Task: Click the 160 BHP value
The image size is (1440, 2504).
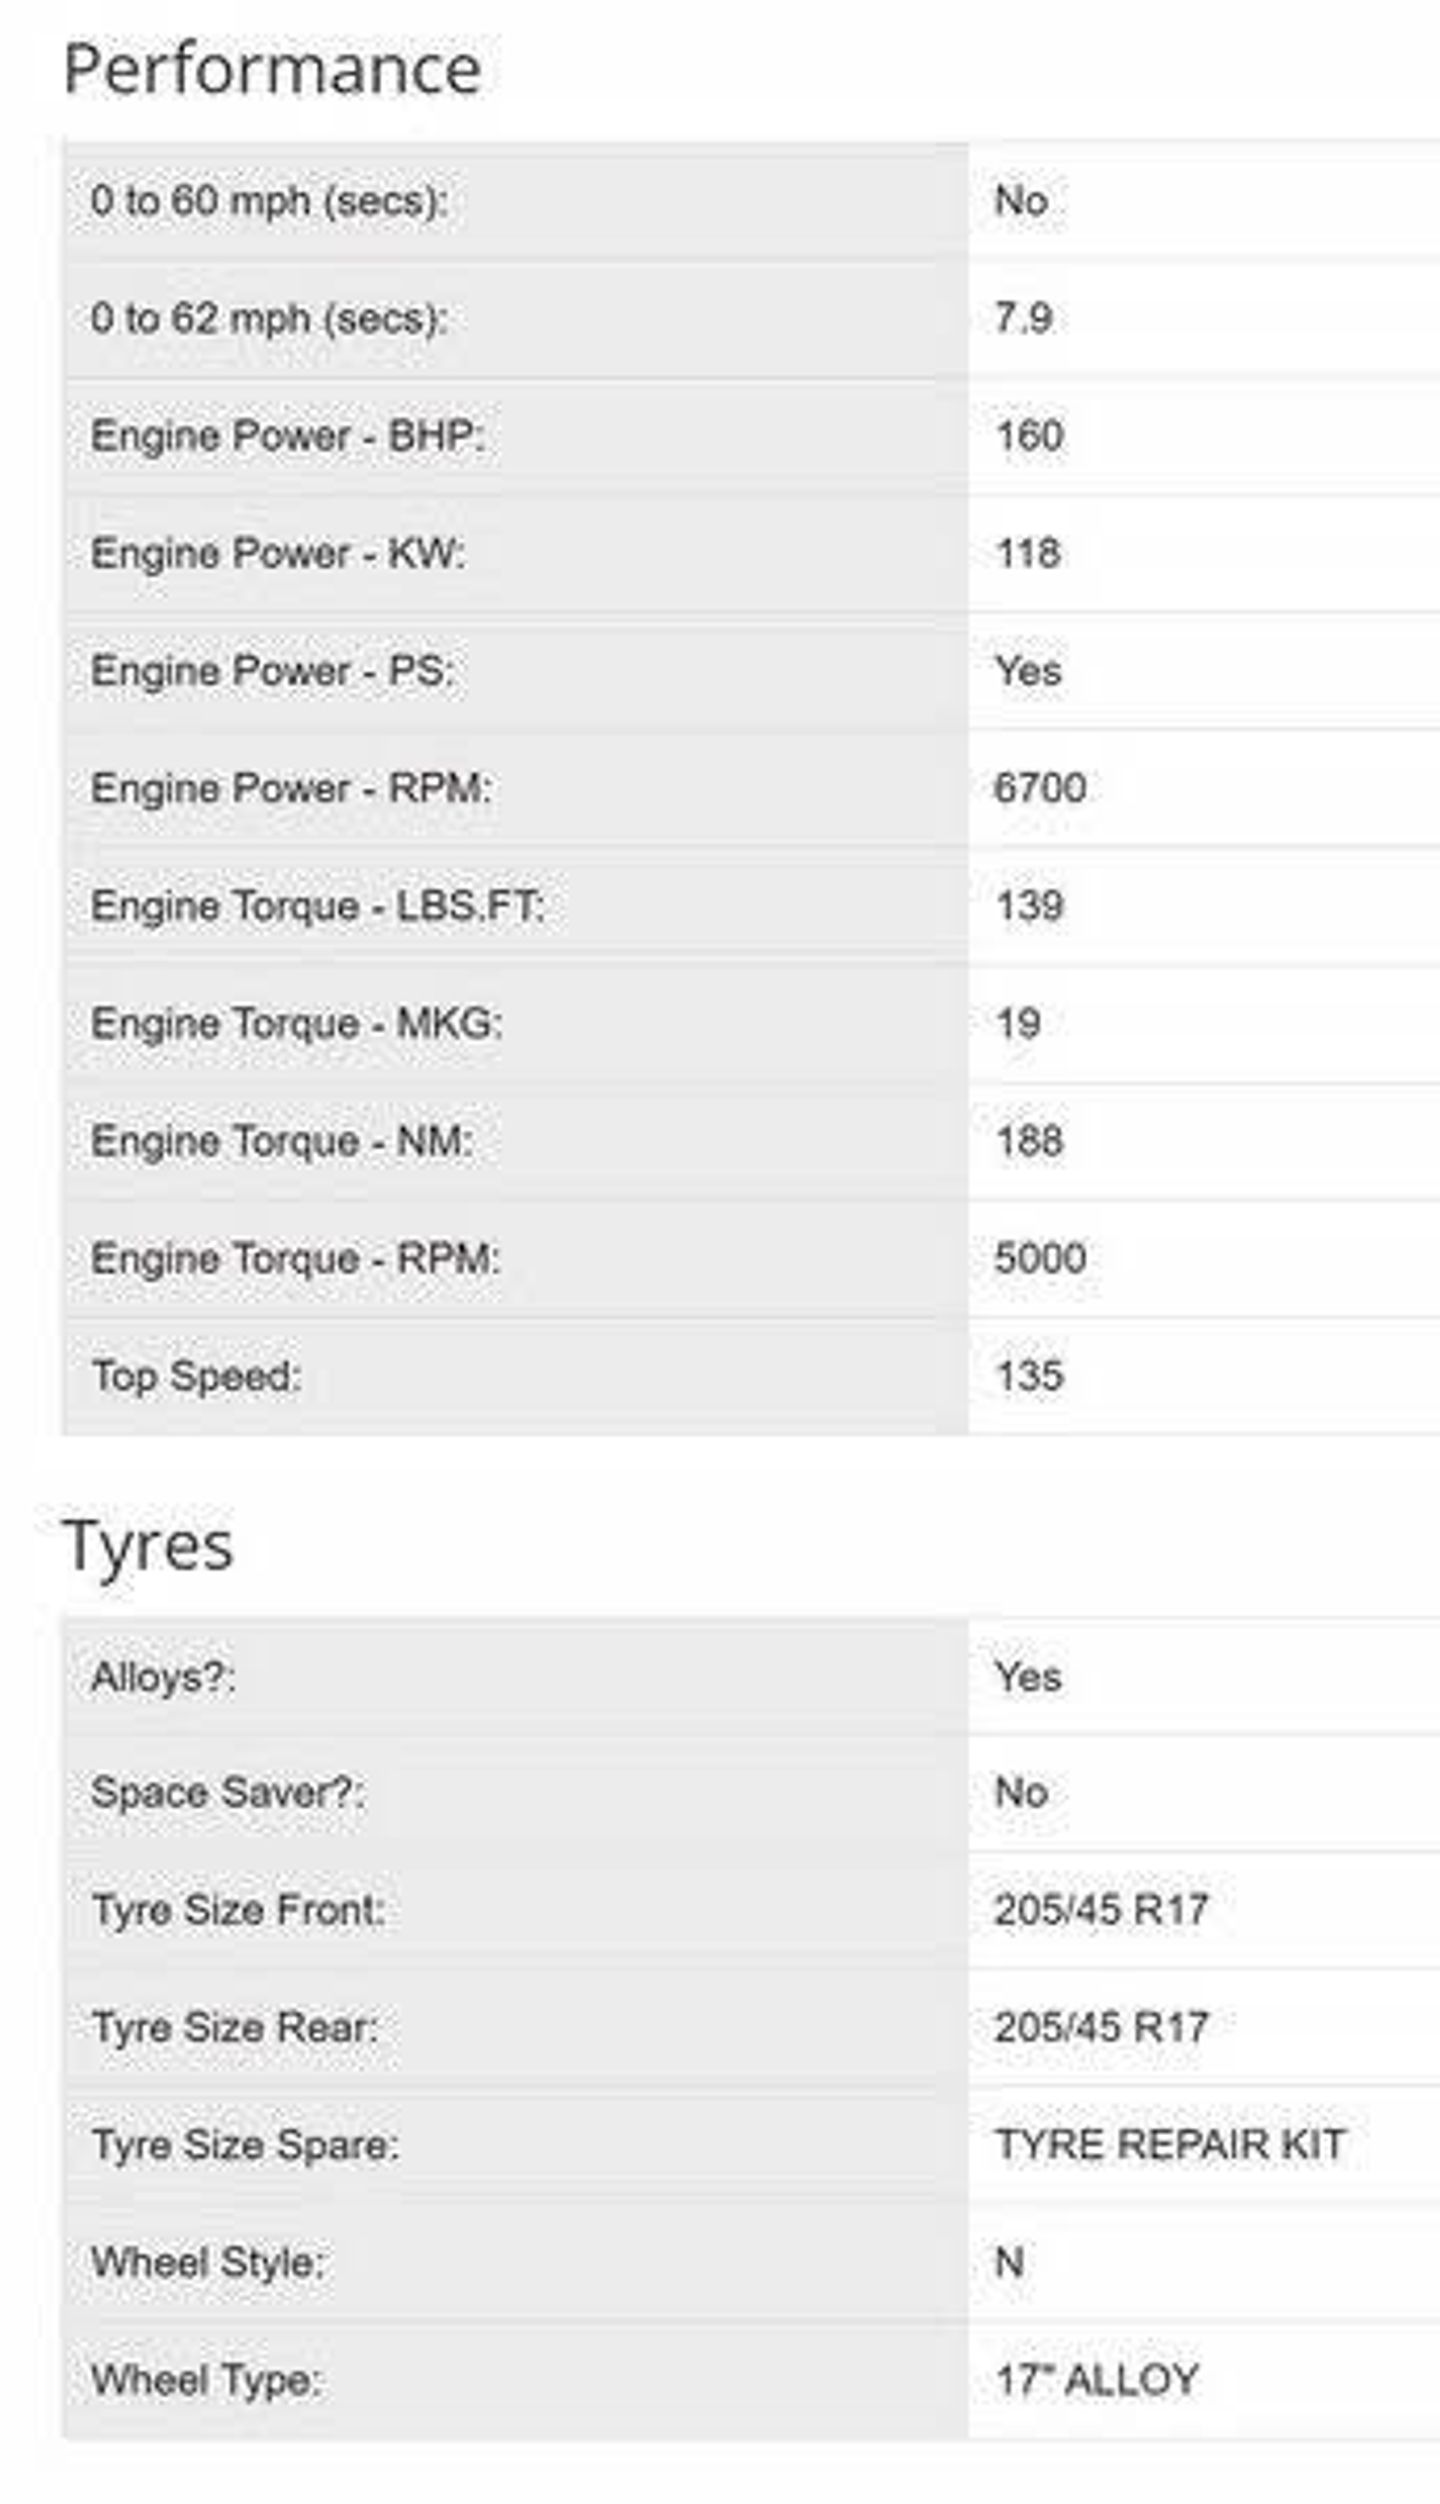Action: point(1029,436)
